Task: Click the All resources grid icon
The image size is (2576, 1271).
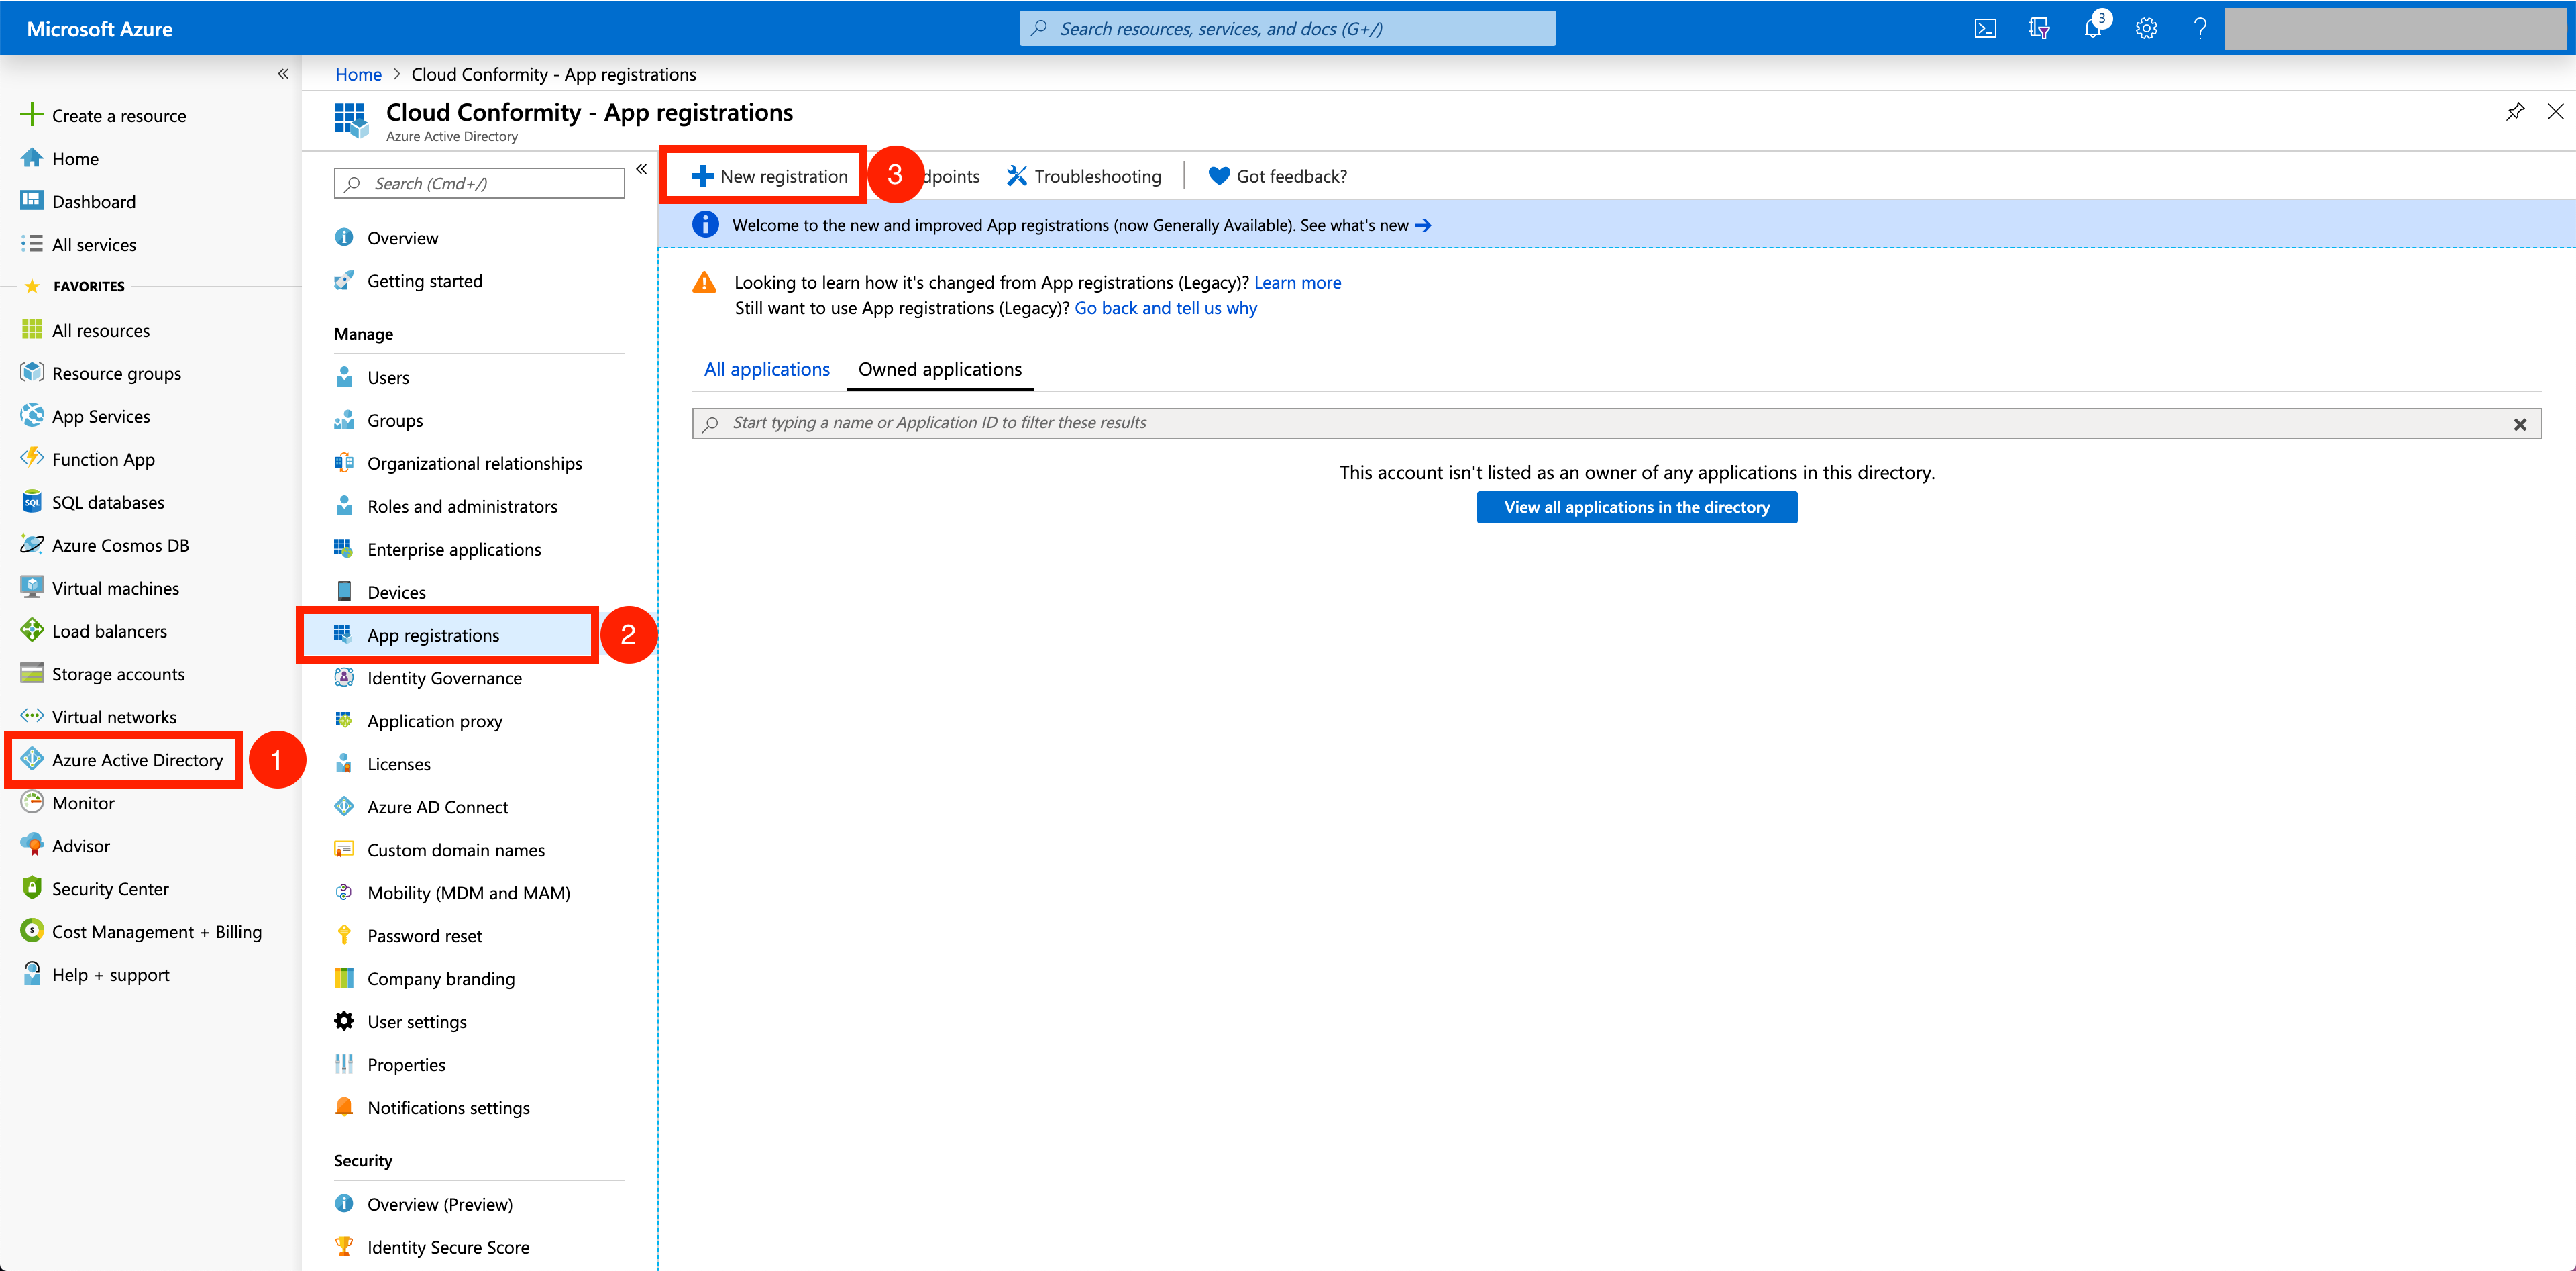Action: tap(32, 330)
